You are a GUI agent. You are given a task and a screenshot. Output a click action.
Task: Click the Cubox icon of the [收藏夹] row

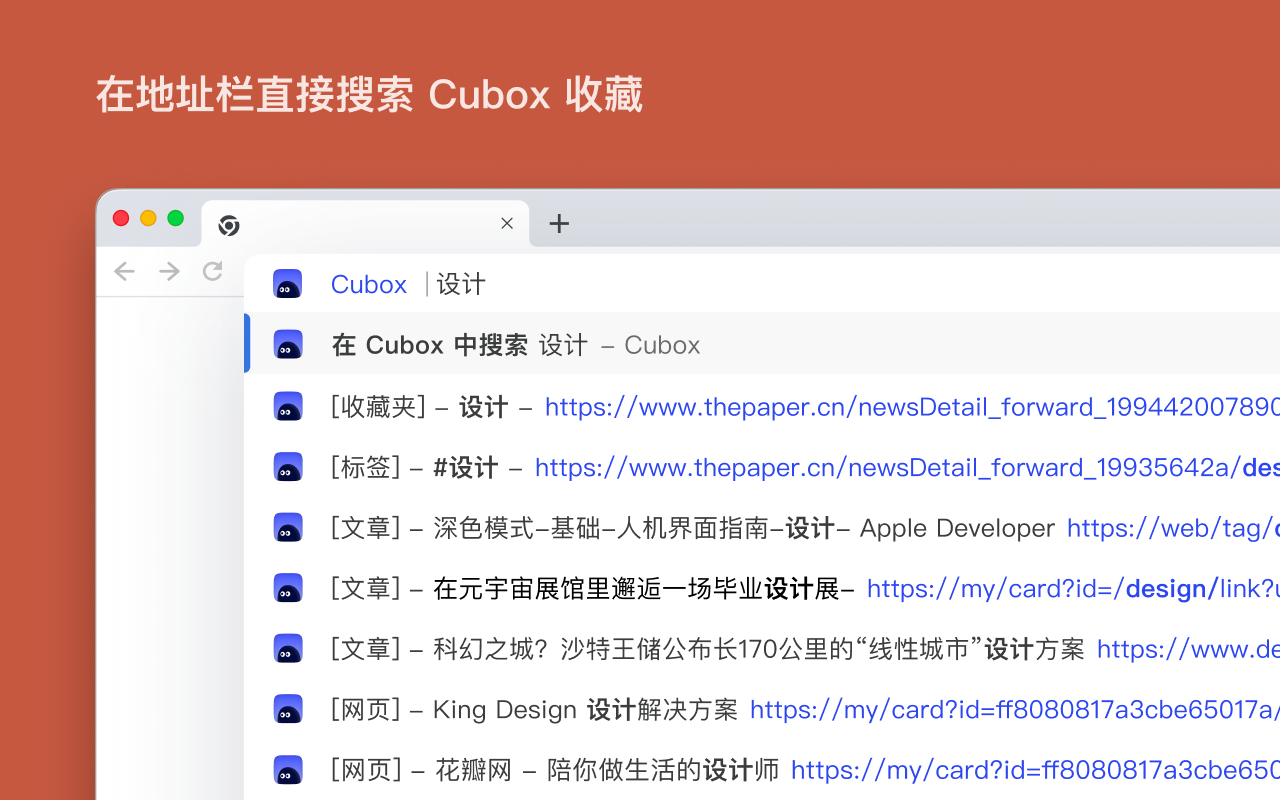[288, 406]
